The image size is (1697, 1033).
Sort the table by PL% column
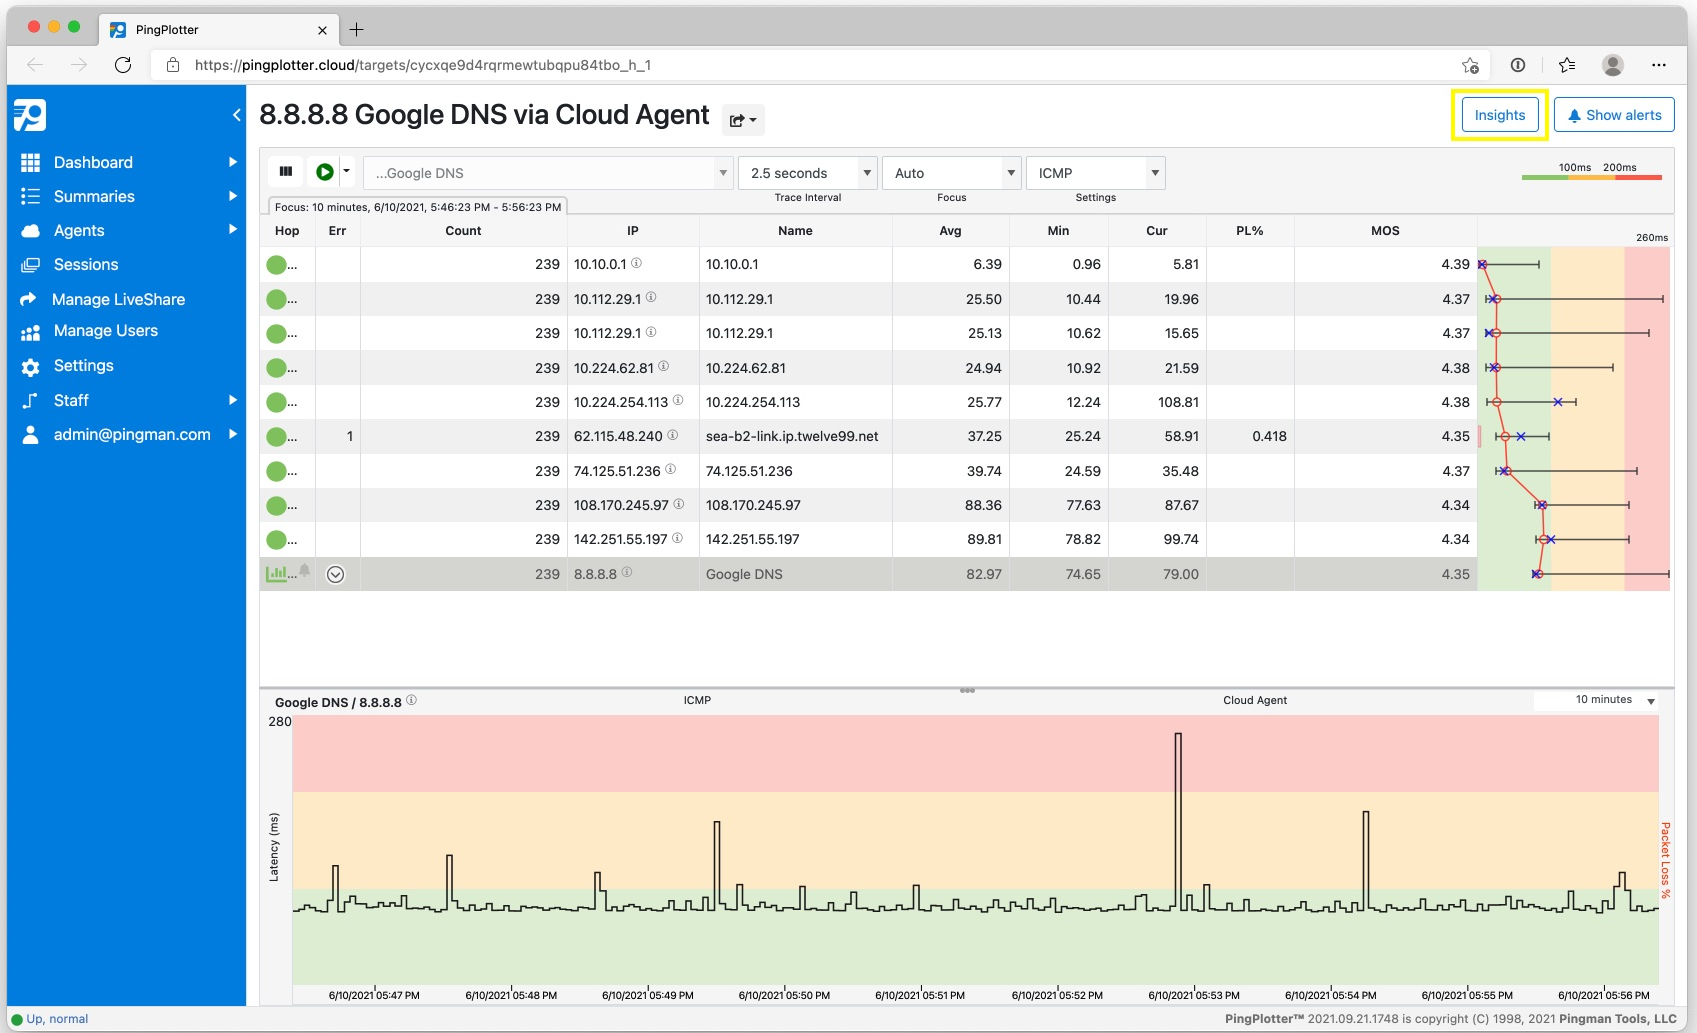coord(1250,231)
